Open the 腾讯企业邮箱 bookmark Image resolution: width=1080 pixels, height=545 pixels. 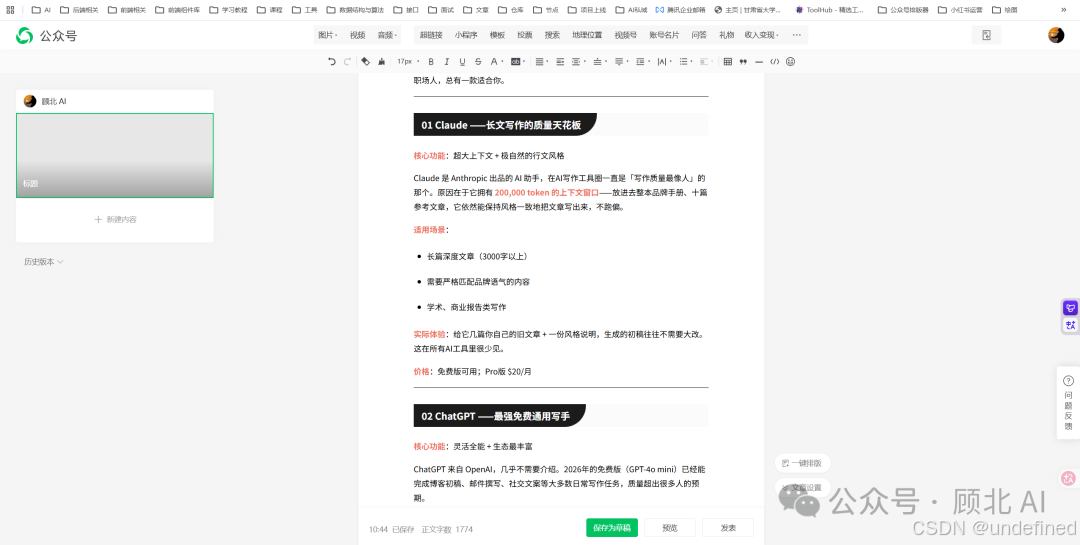click(680, 10)
